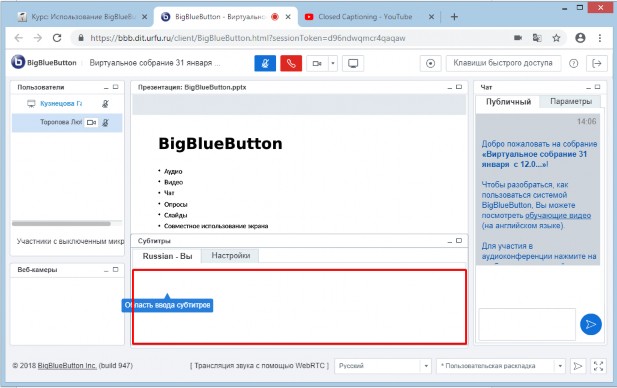This screenshot has width=617, height=388.
Task: Switch to Публичный chat tab
Action: coord(508,102)
